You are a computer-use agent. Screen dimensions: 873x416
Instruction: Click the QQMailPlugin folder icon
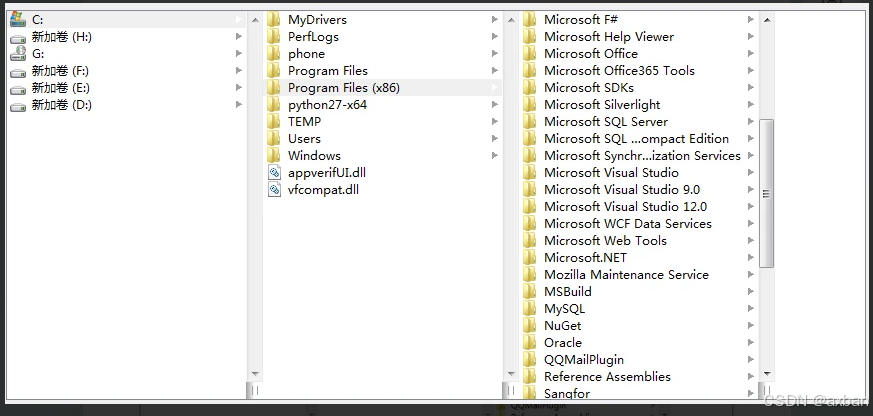click(529, 359)
